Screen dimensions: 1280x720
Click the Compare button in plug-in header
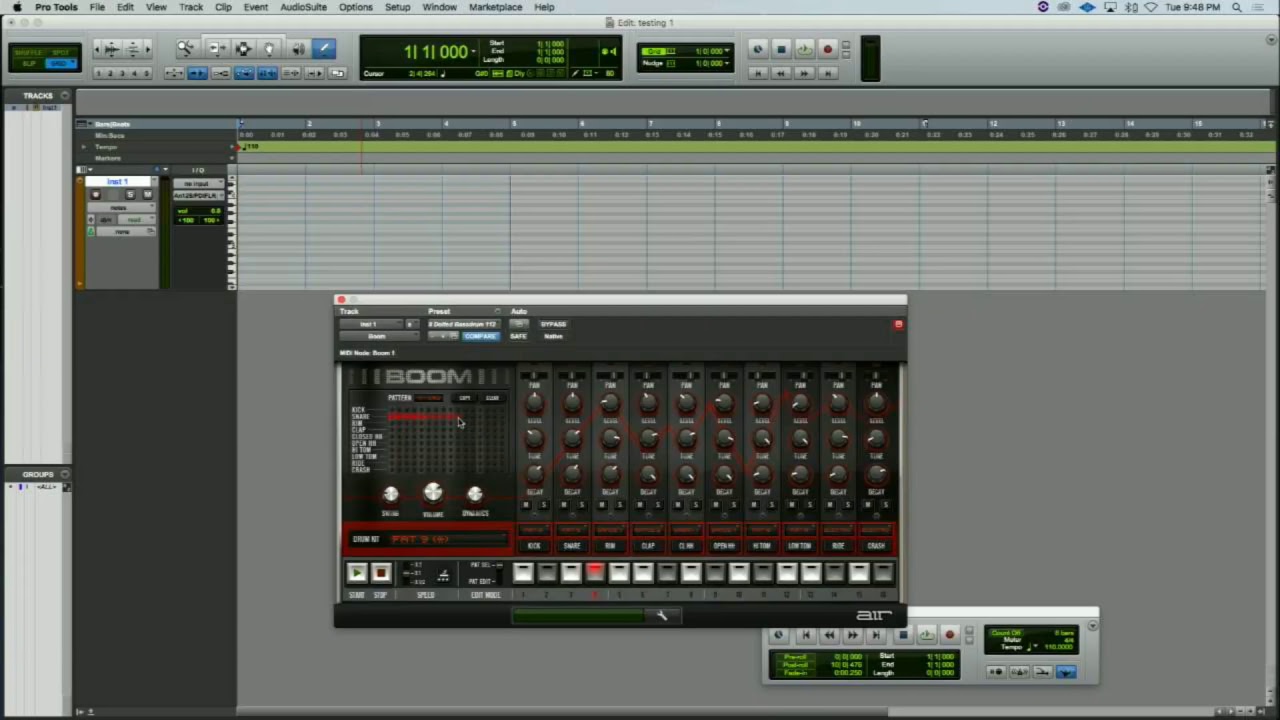[481, 336]
